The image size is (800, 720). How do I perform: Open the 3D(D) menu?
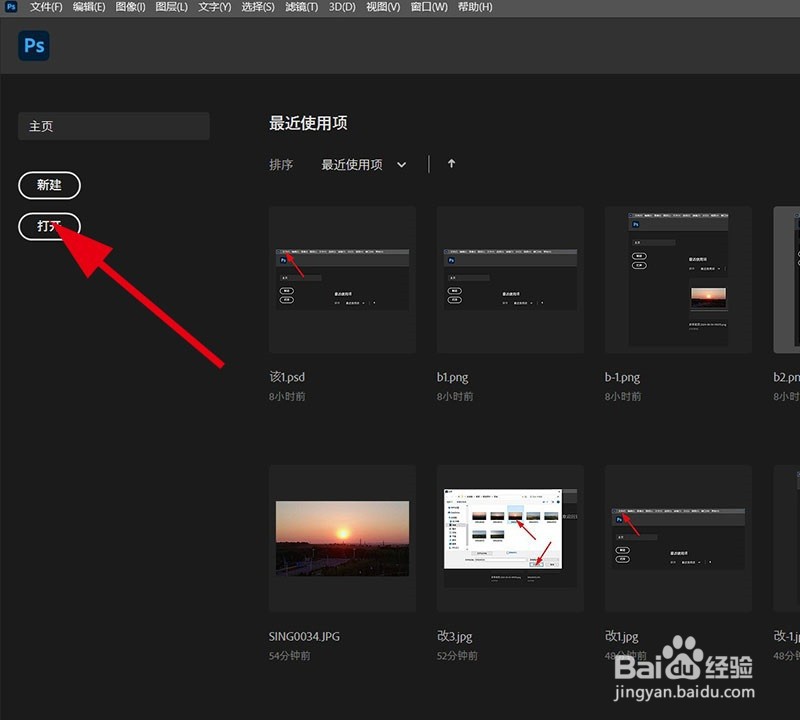(342, 7)
